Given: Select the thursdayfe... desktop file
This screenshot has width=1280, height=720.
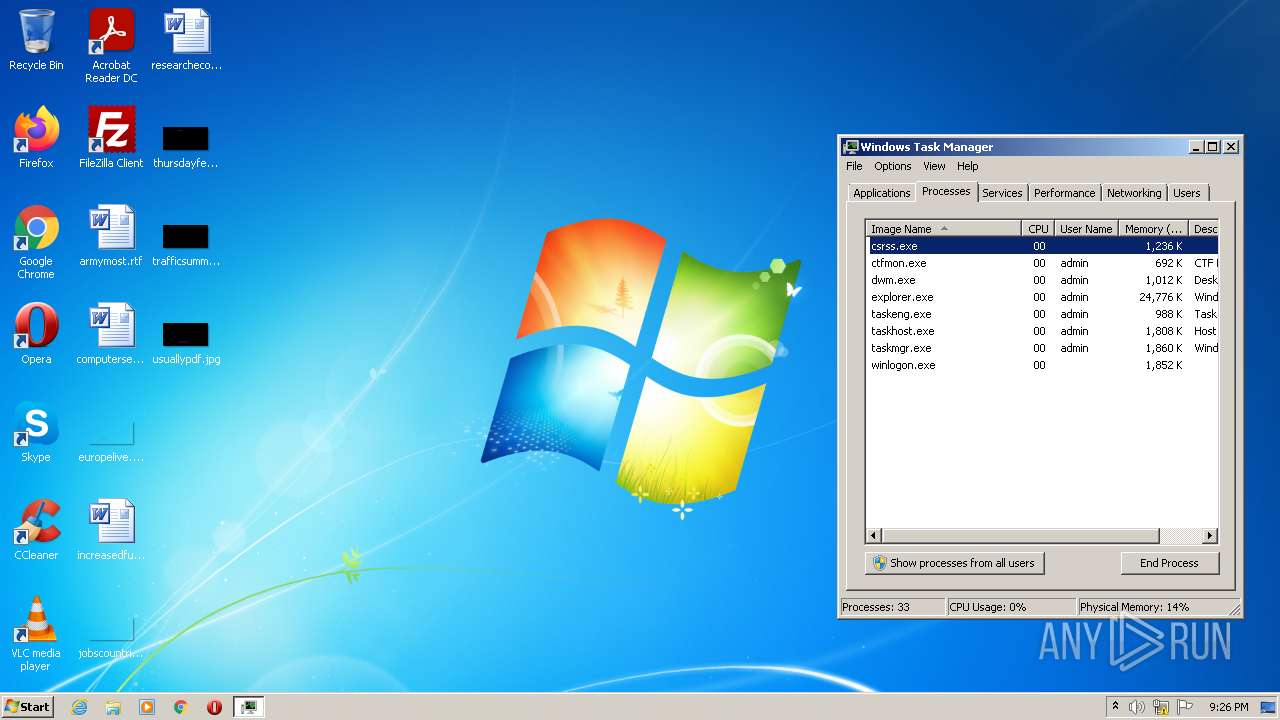Looking at the screenshot, I should click(x=186, y=148).
